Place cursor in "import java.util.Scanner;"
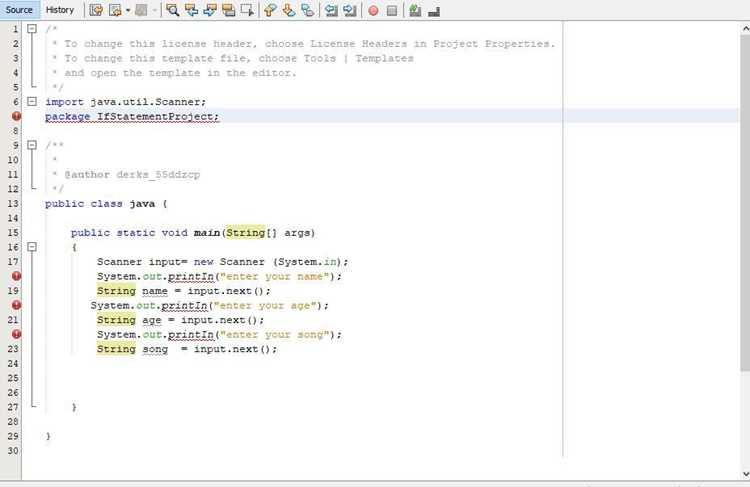 [x=125, y=102]
